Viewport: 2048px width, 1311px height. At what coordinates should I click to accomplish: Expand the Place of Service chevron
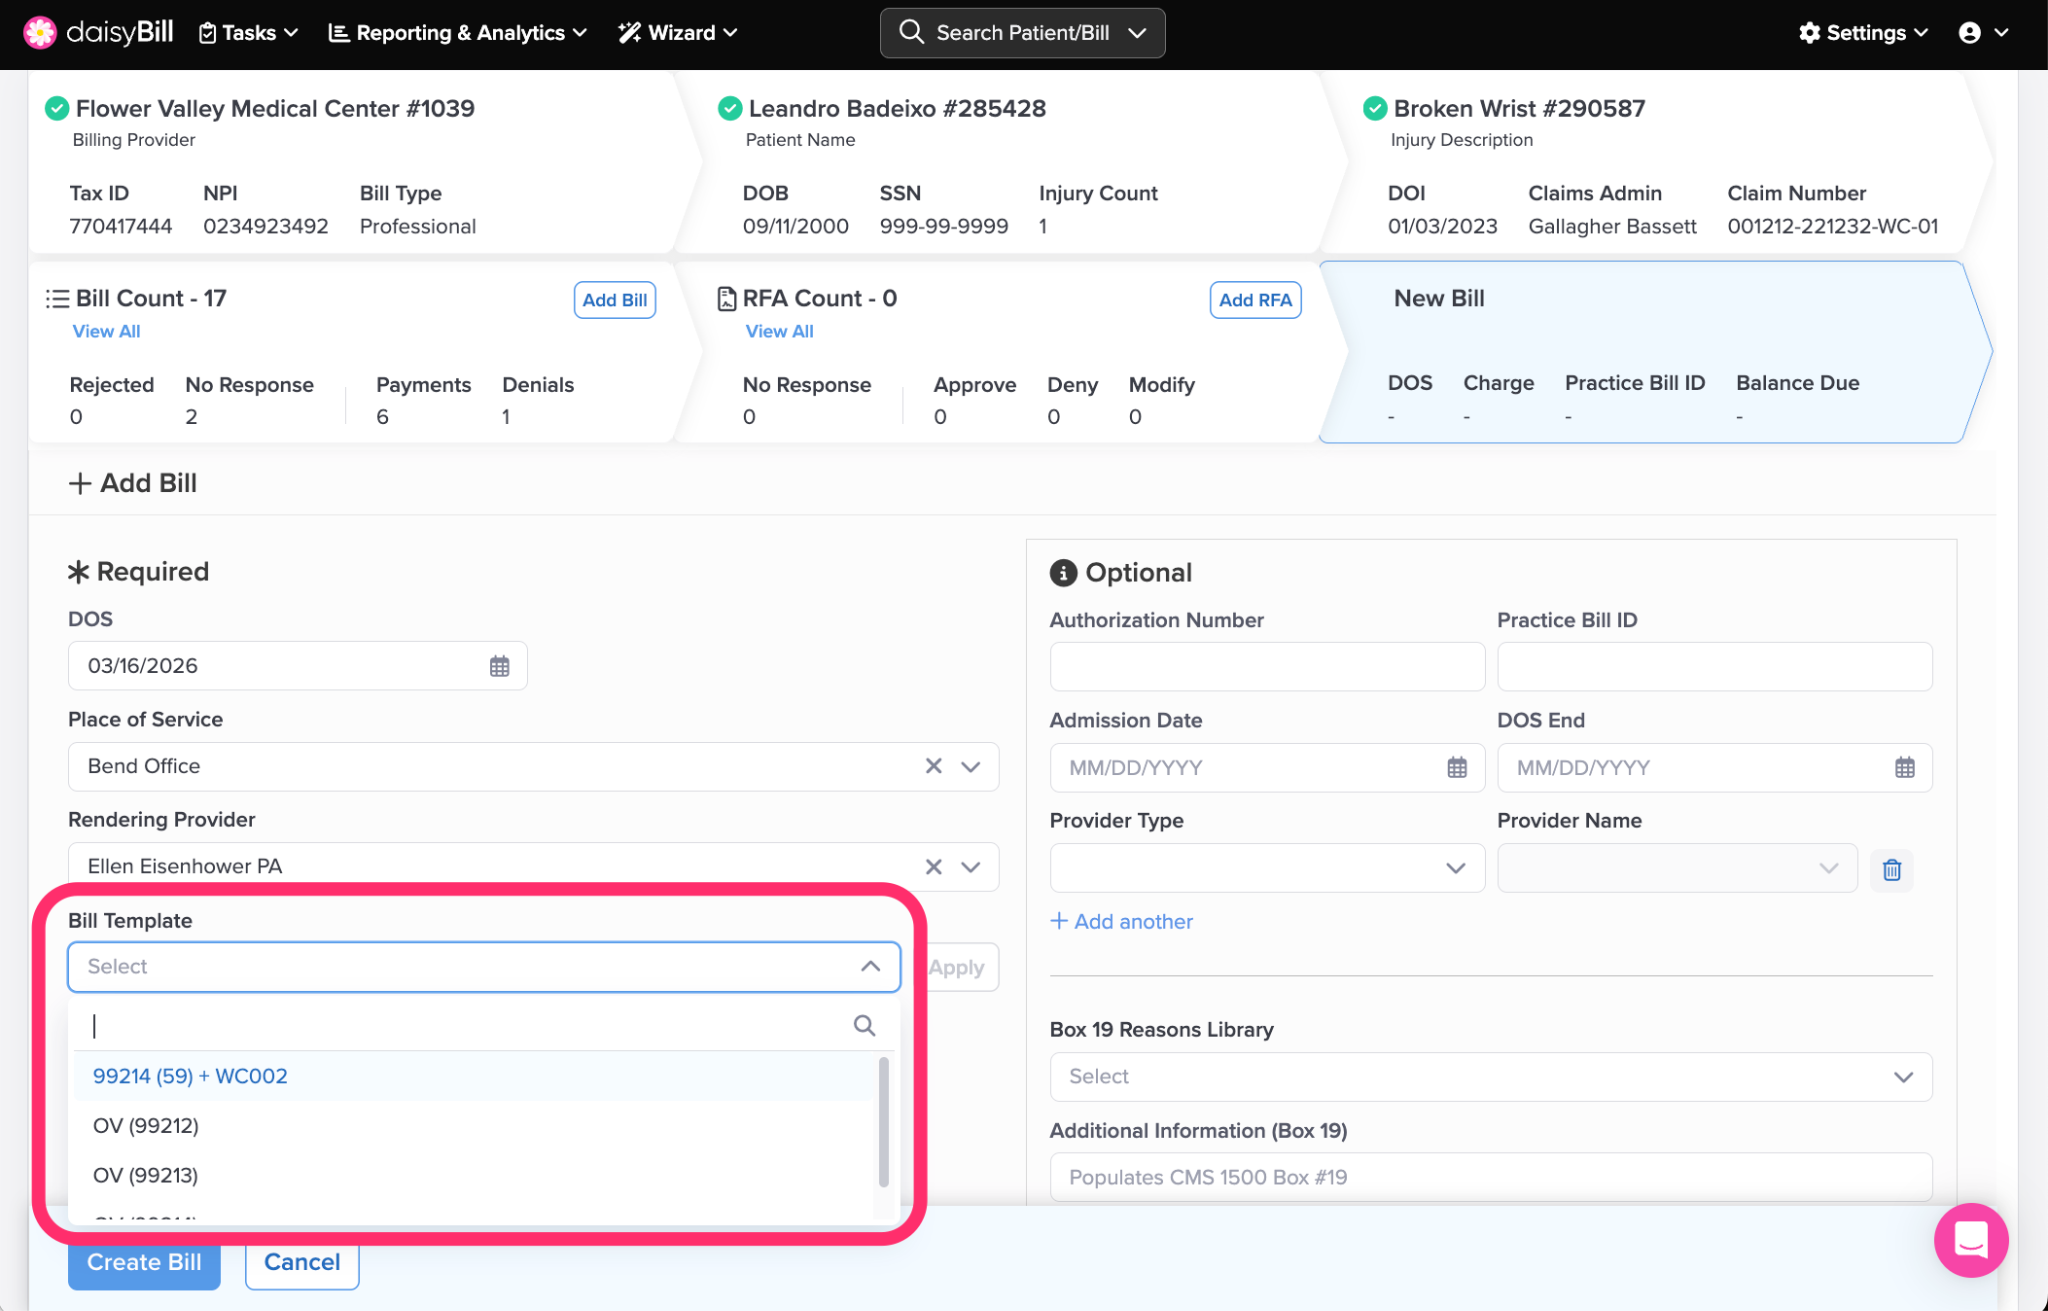pyautogui.click(x=970, y=766)
